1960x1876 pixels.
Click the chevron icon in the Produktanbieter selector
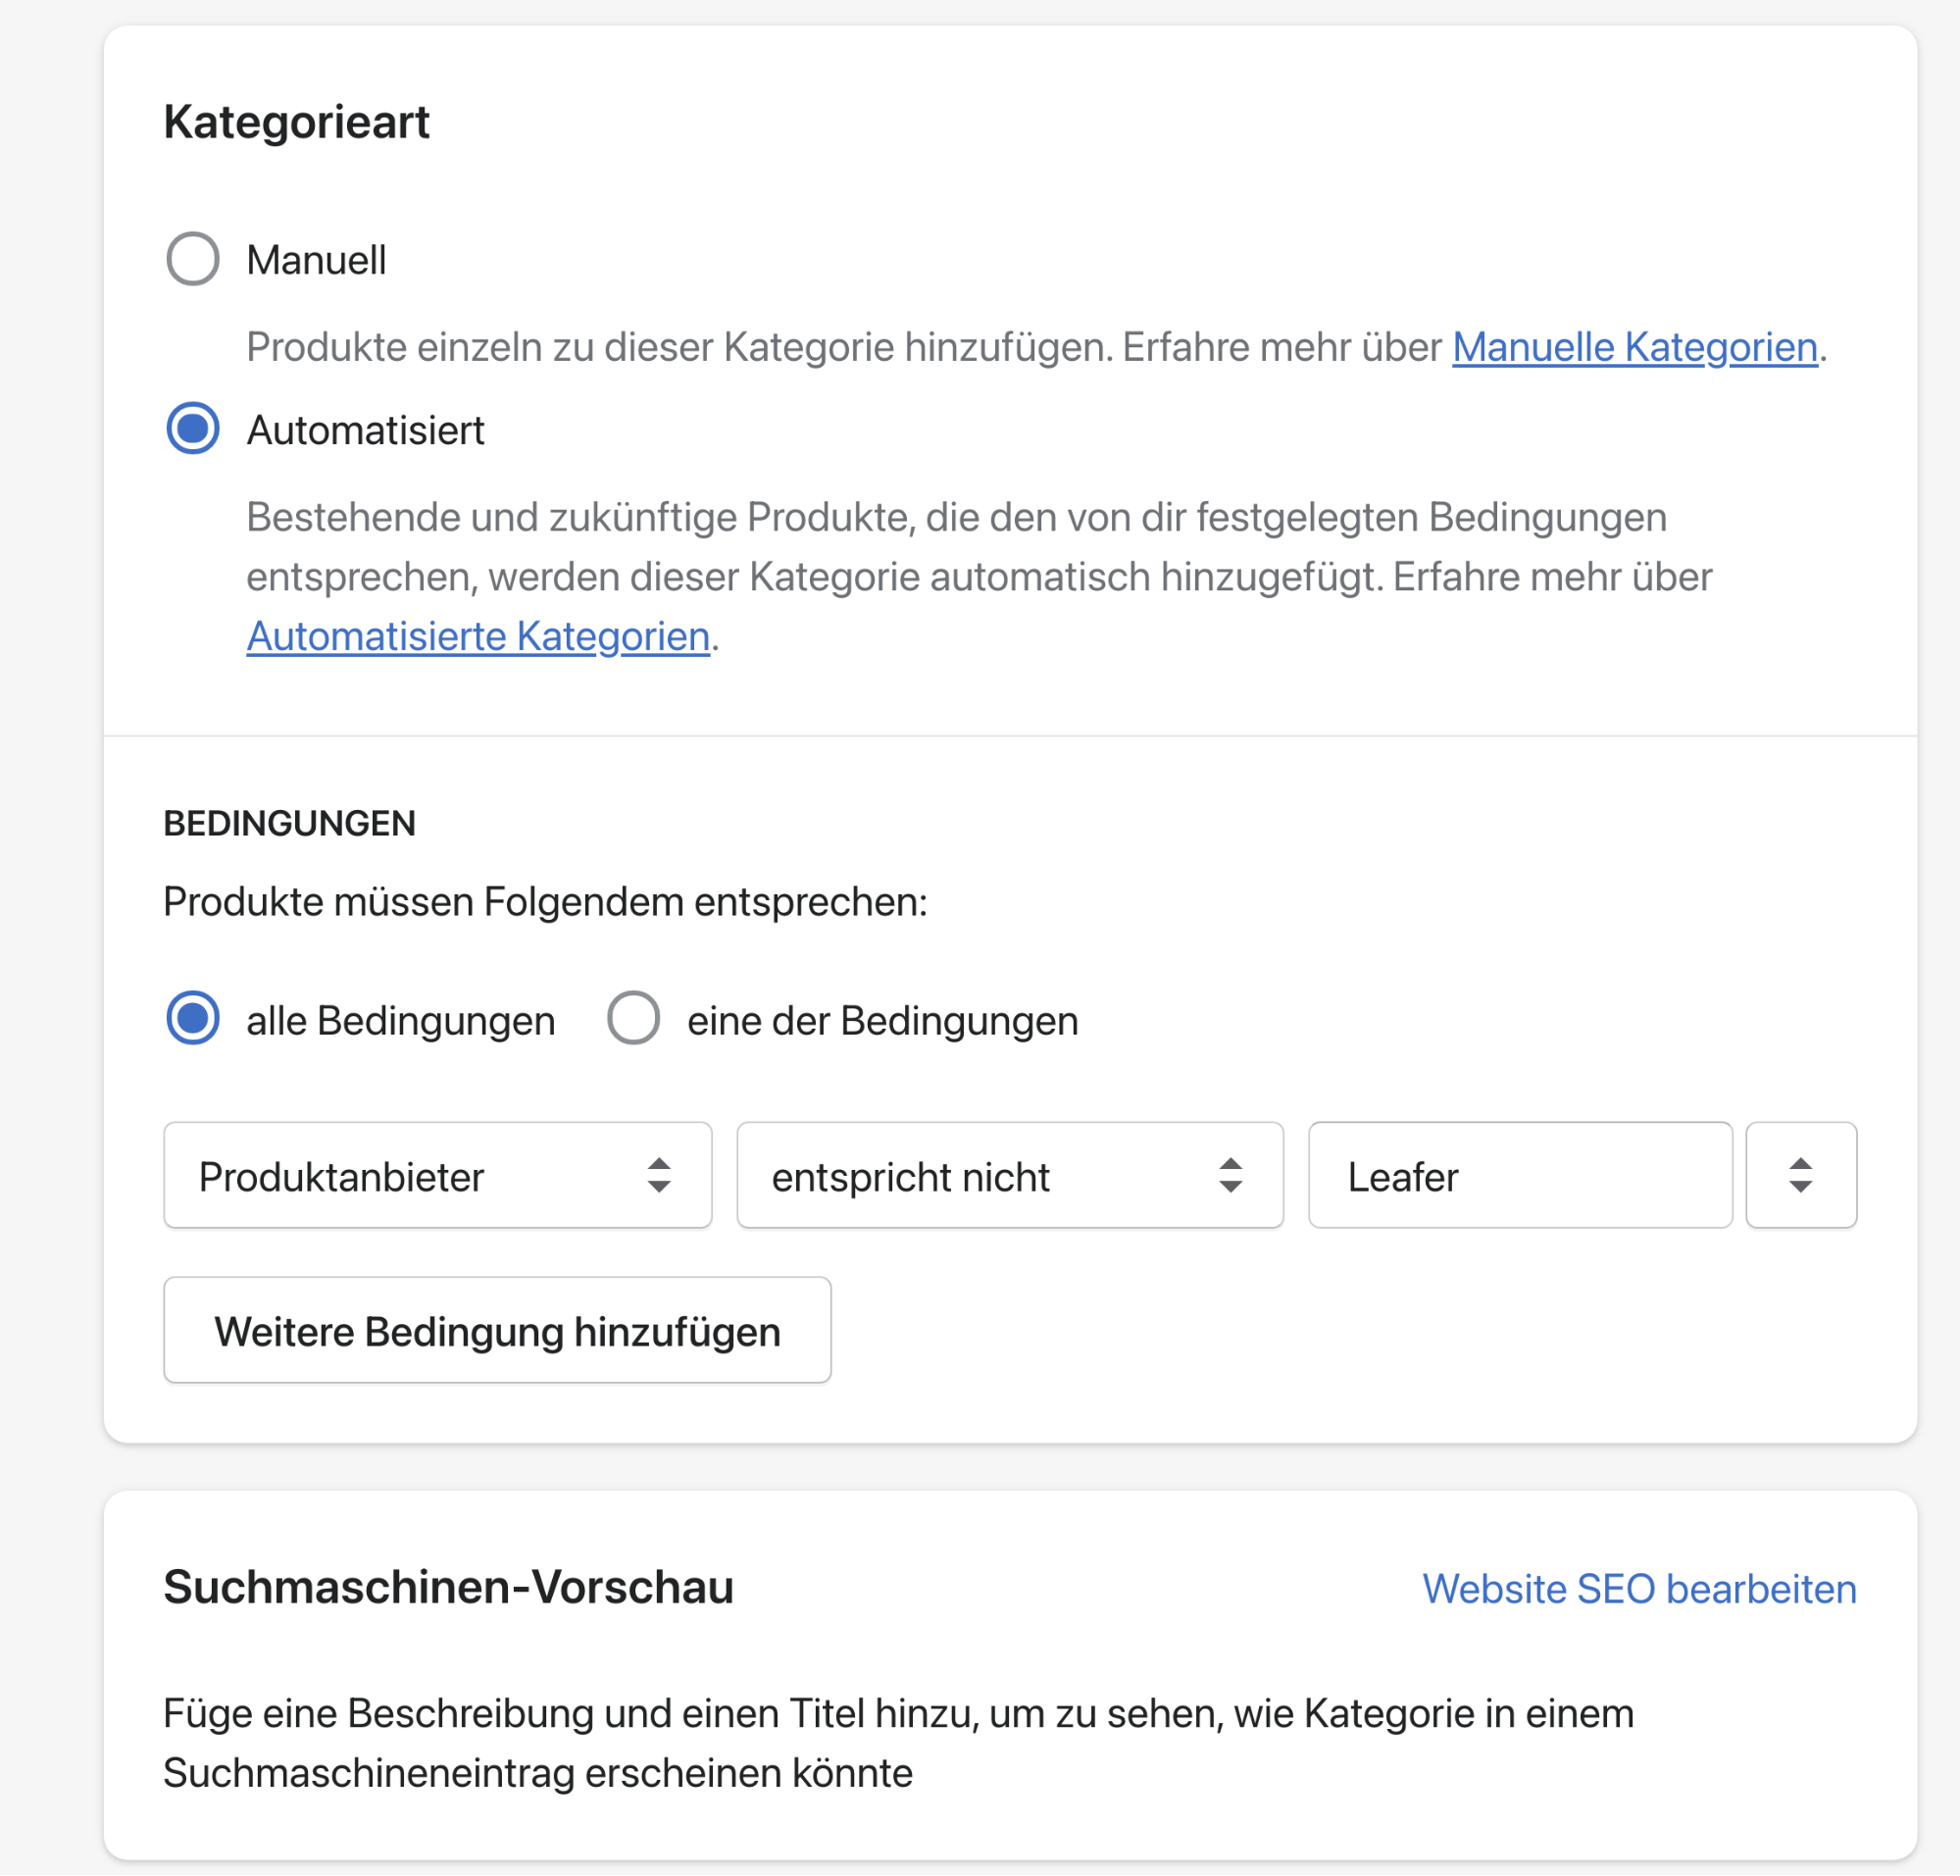point(660,1175)
